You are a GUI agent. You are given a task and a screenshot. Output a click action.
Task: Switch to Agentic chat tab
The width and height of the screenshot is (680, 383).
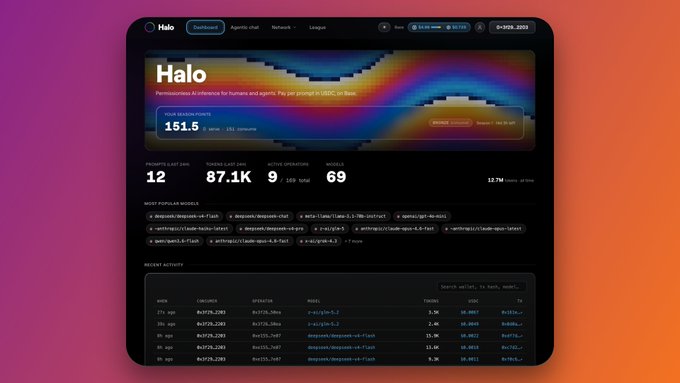click(x=245, y=27)
